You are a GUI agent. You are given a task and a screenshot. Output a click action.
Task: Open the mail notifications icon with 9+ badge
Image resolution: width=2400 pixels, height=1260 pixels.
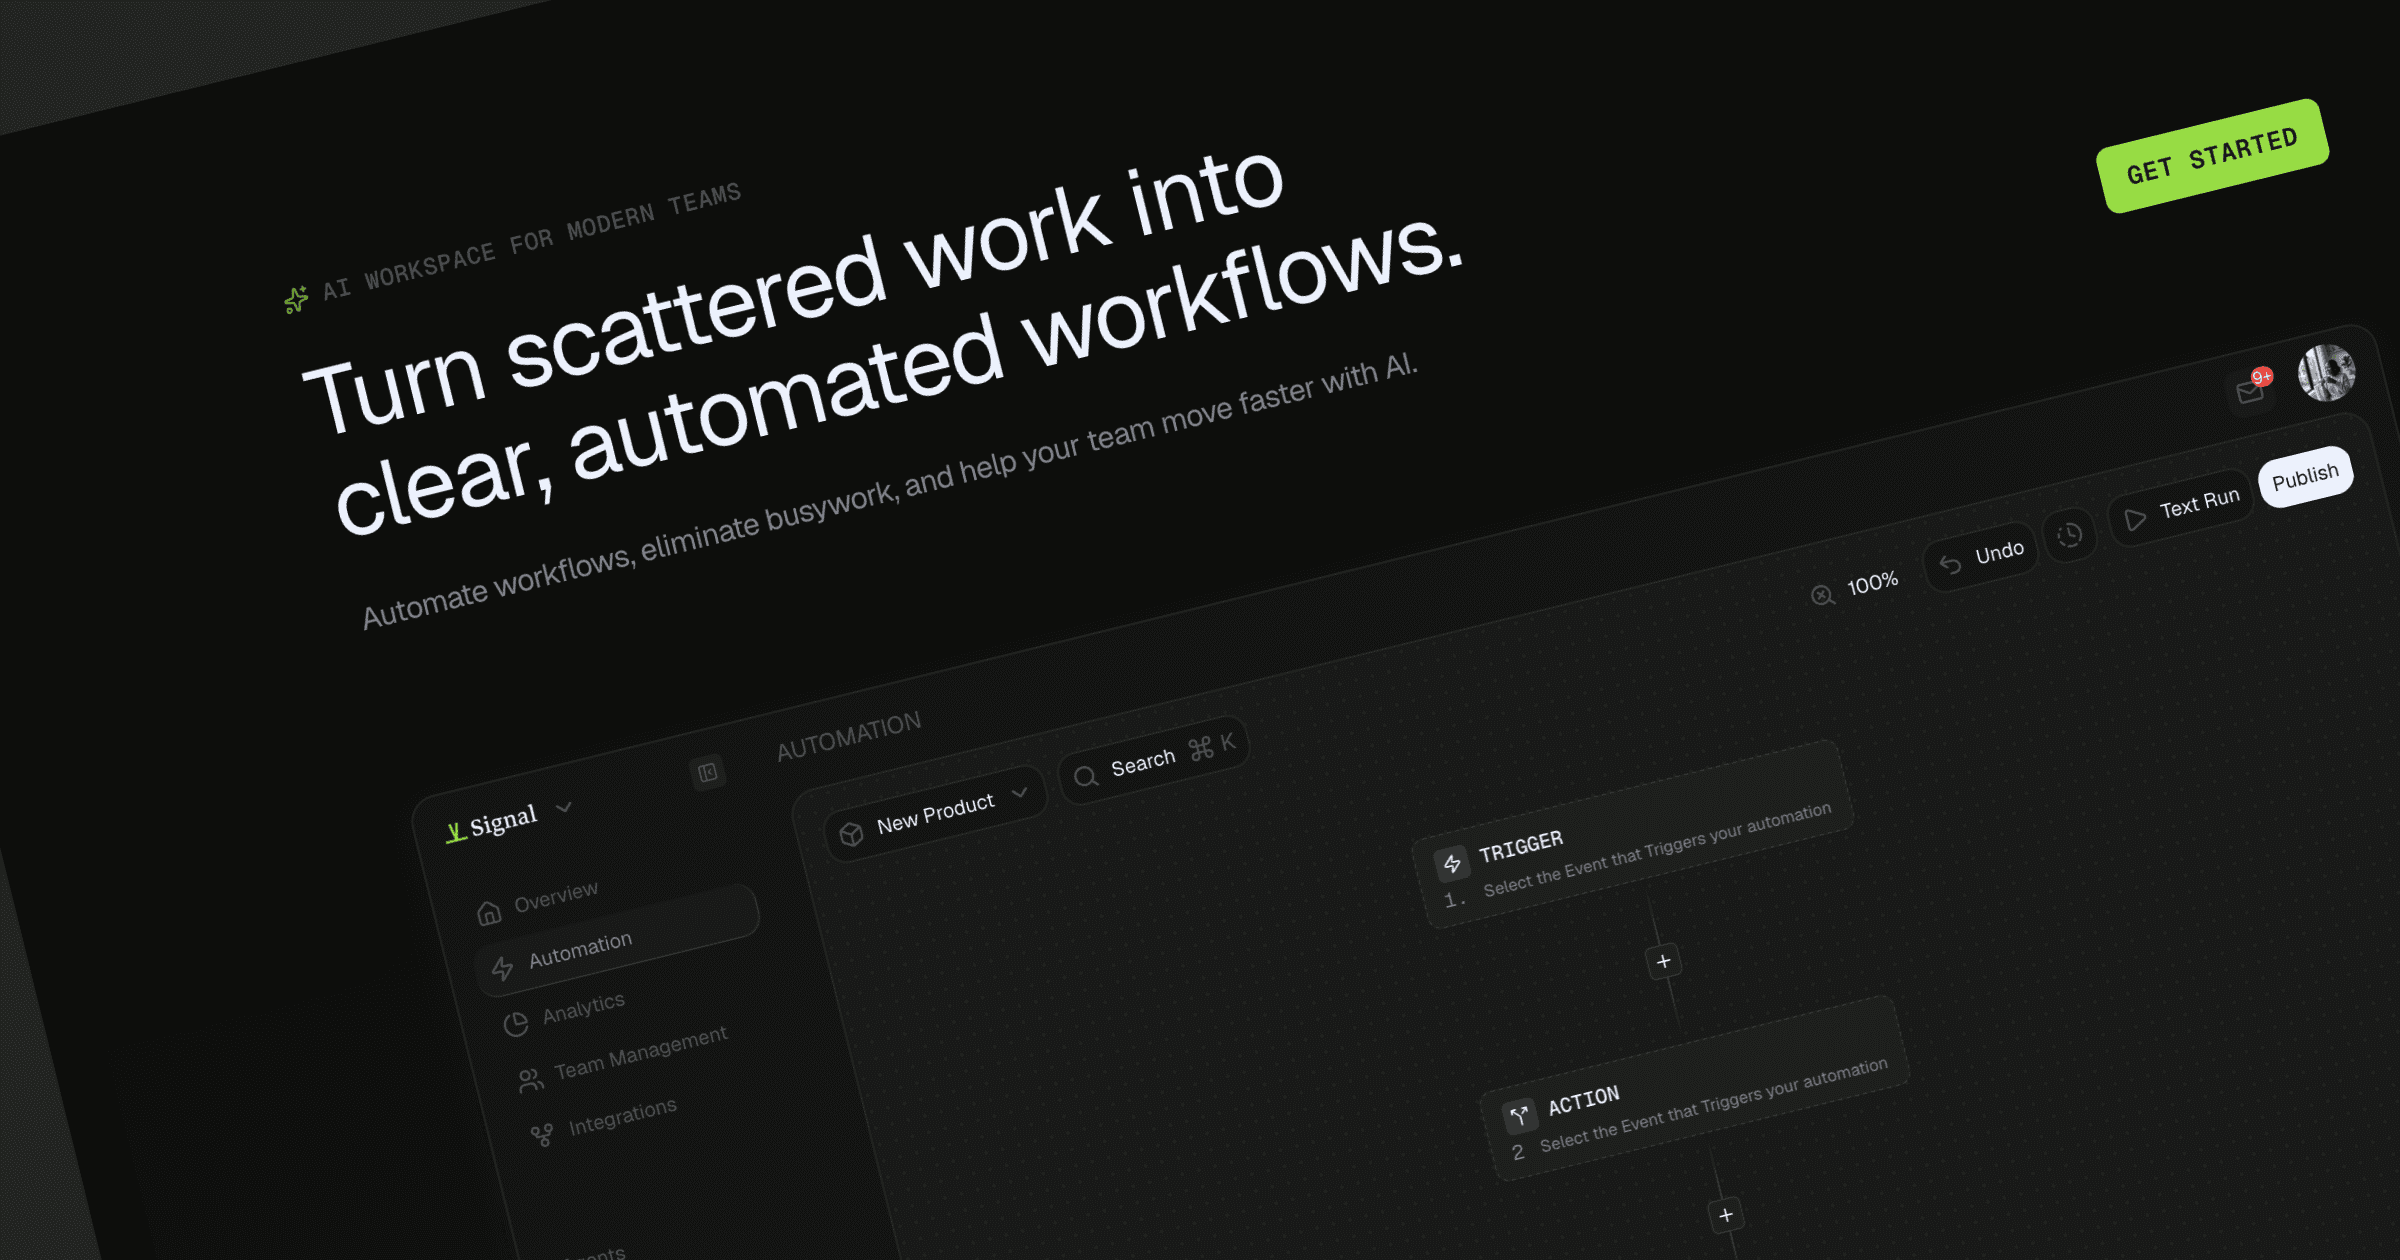(2251, 390)
